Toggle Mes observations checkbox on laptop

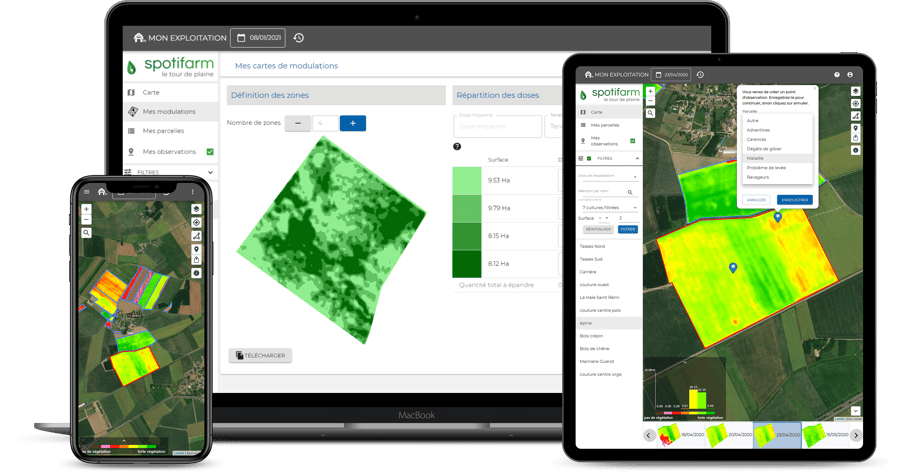click(x=210, y=152)
